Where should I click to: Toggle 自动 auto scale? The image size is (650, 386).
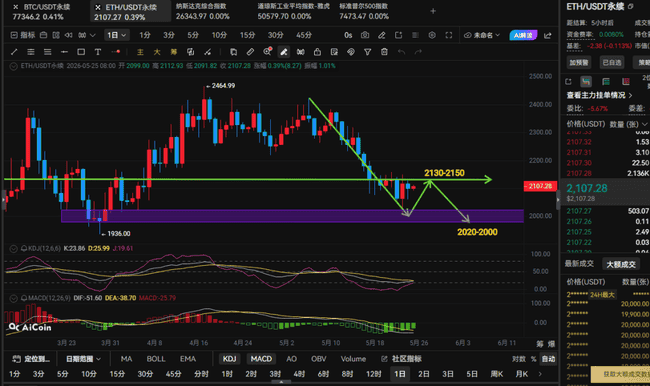click(x=548, y=359)
